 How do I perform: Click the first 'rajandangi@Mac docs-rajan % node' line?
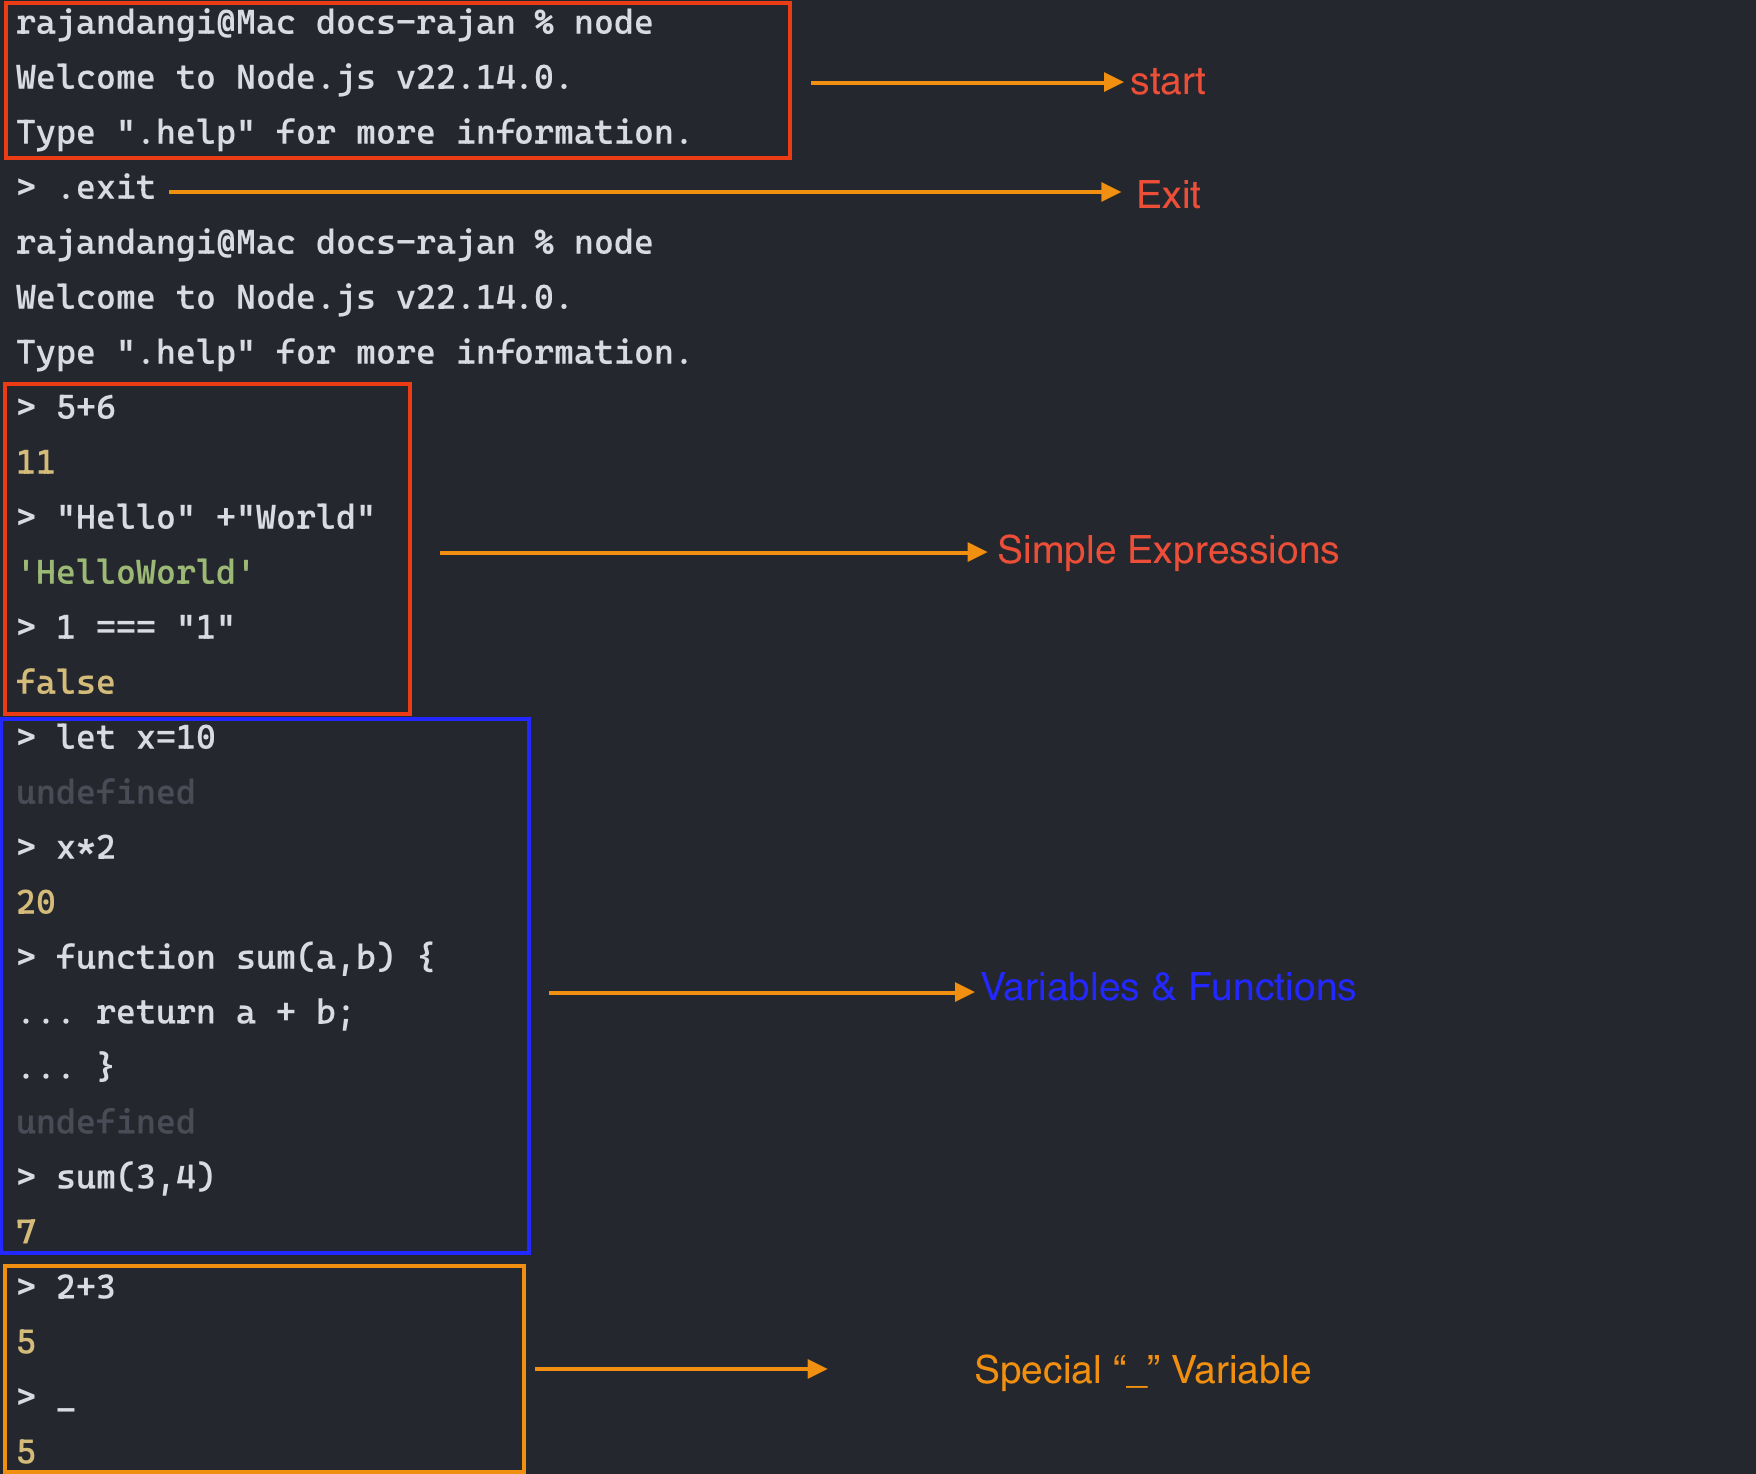tap(334, 23)
